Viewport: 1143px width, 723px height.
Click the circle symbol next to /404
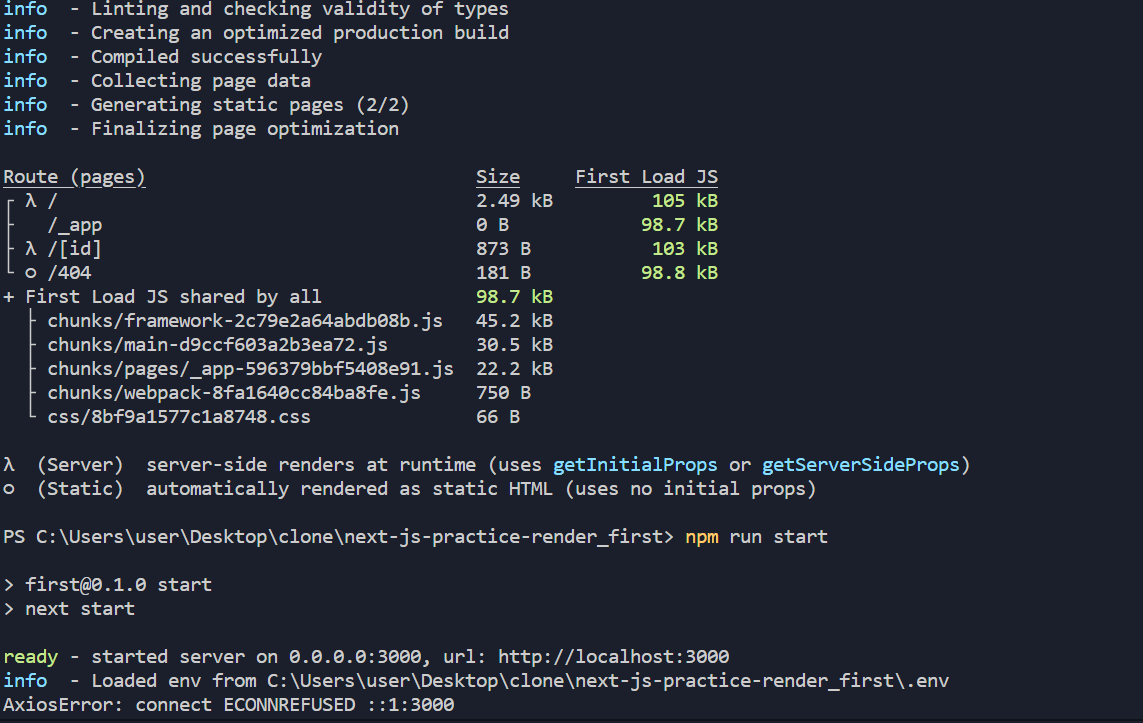pos(31,273)
